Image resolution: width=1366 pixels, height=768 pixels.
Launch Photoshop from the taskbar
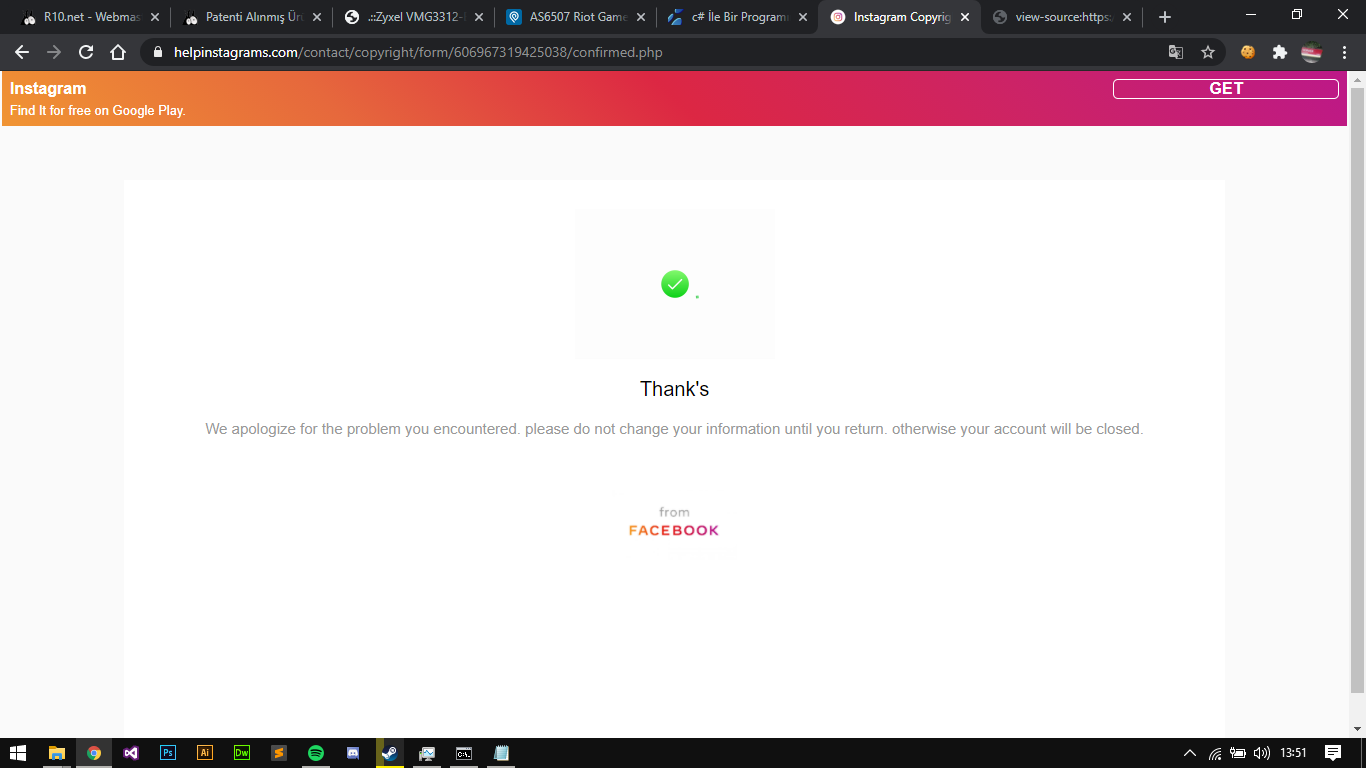coord(168,753)
